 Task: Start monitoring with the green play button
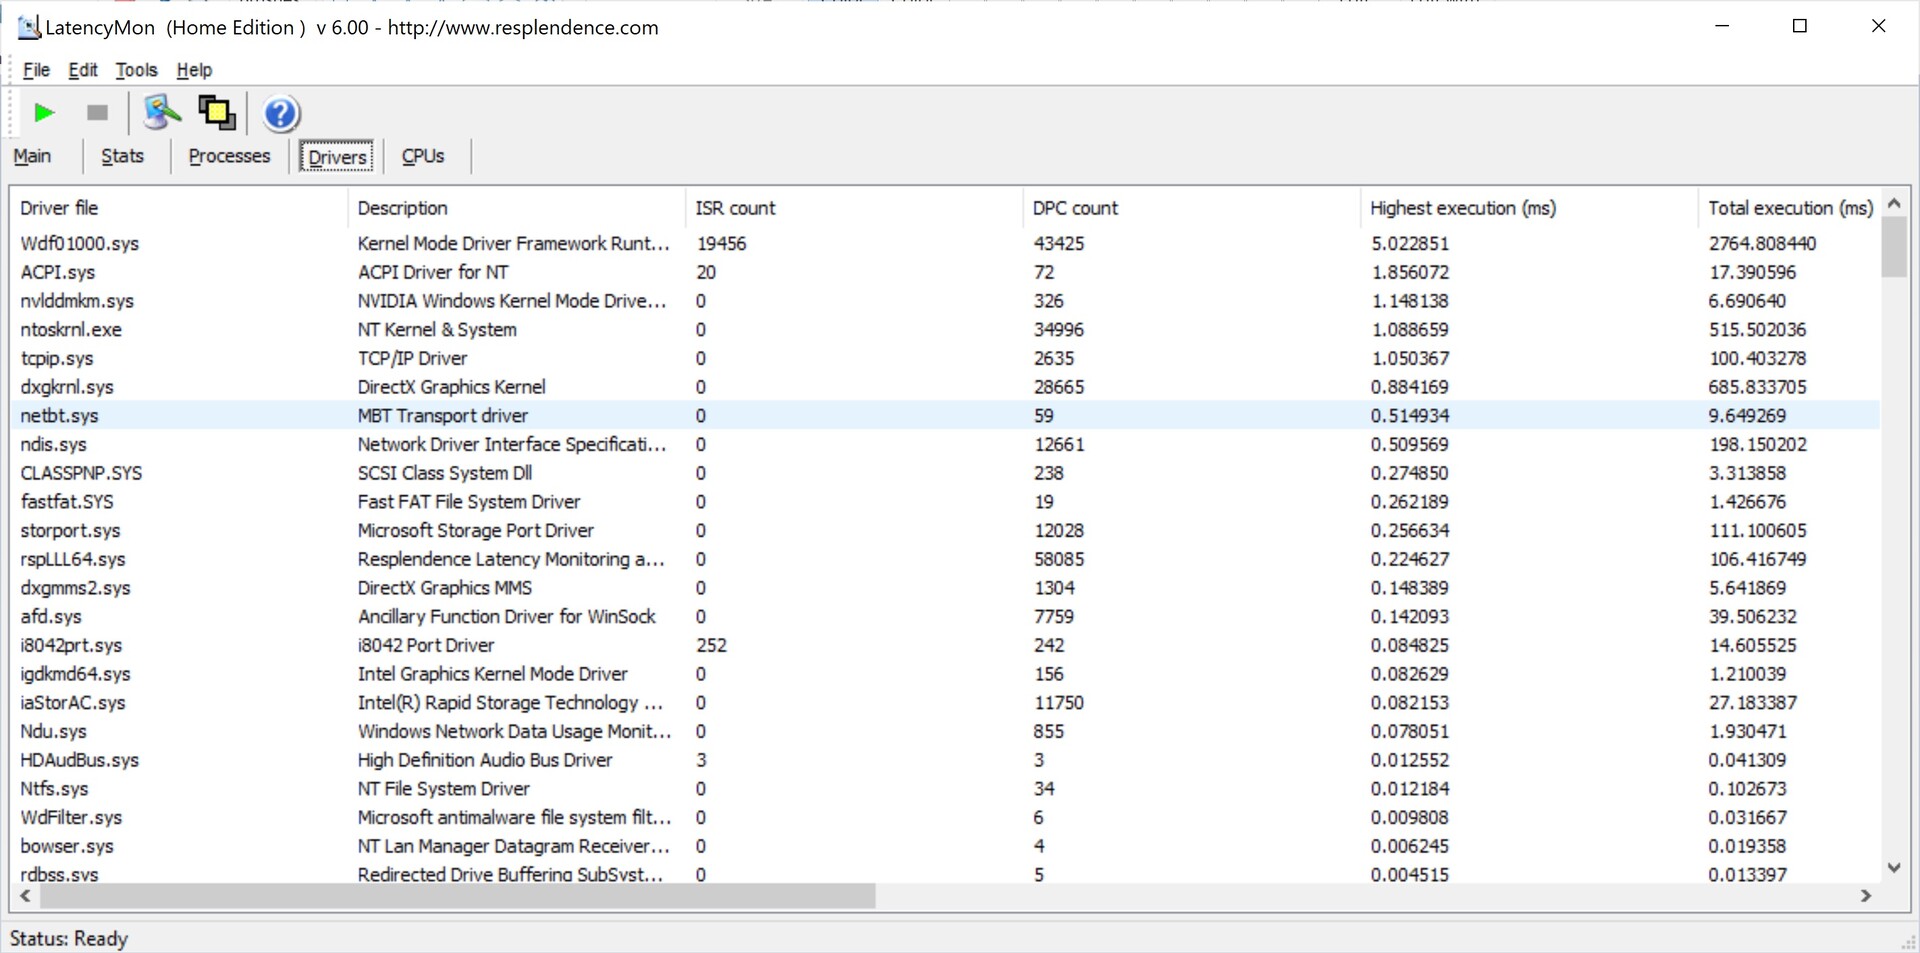[44, 113]
